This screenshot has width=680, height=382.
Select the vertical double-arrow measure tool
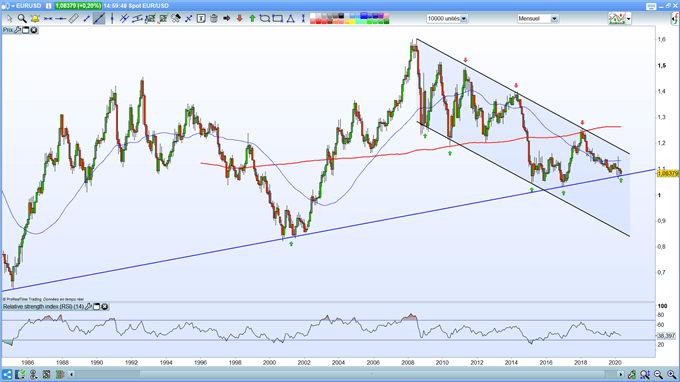[303, 19]
